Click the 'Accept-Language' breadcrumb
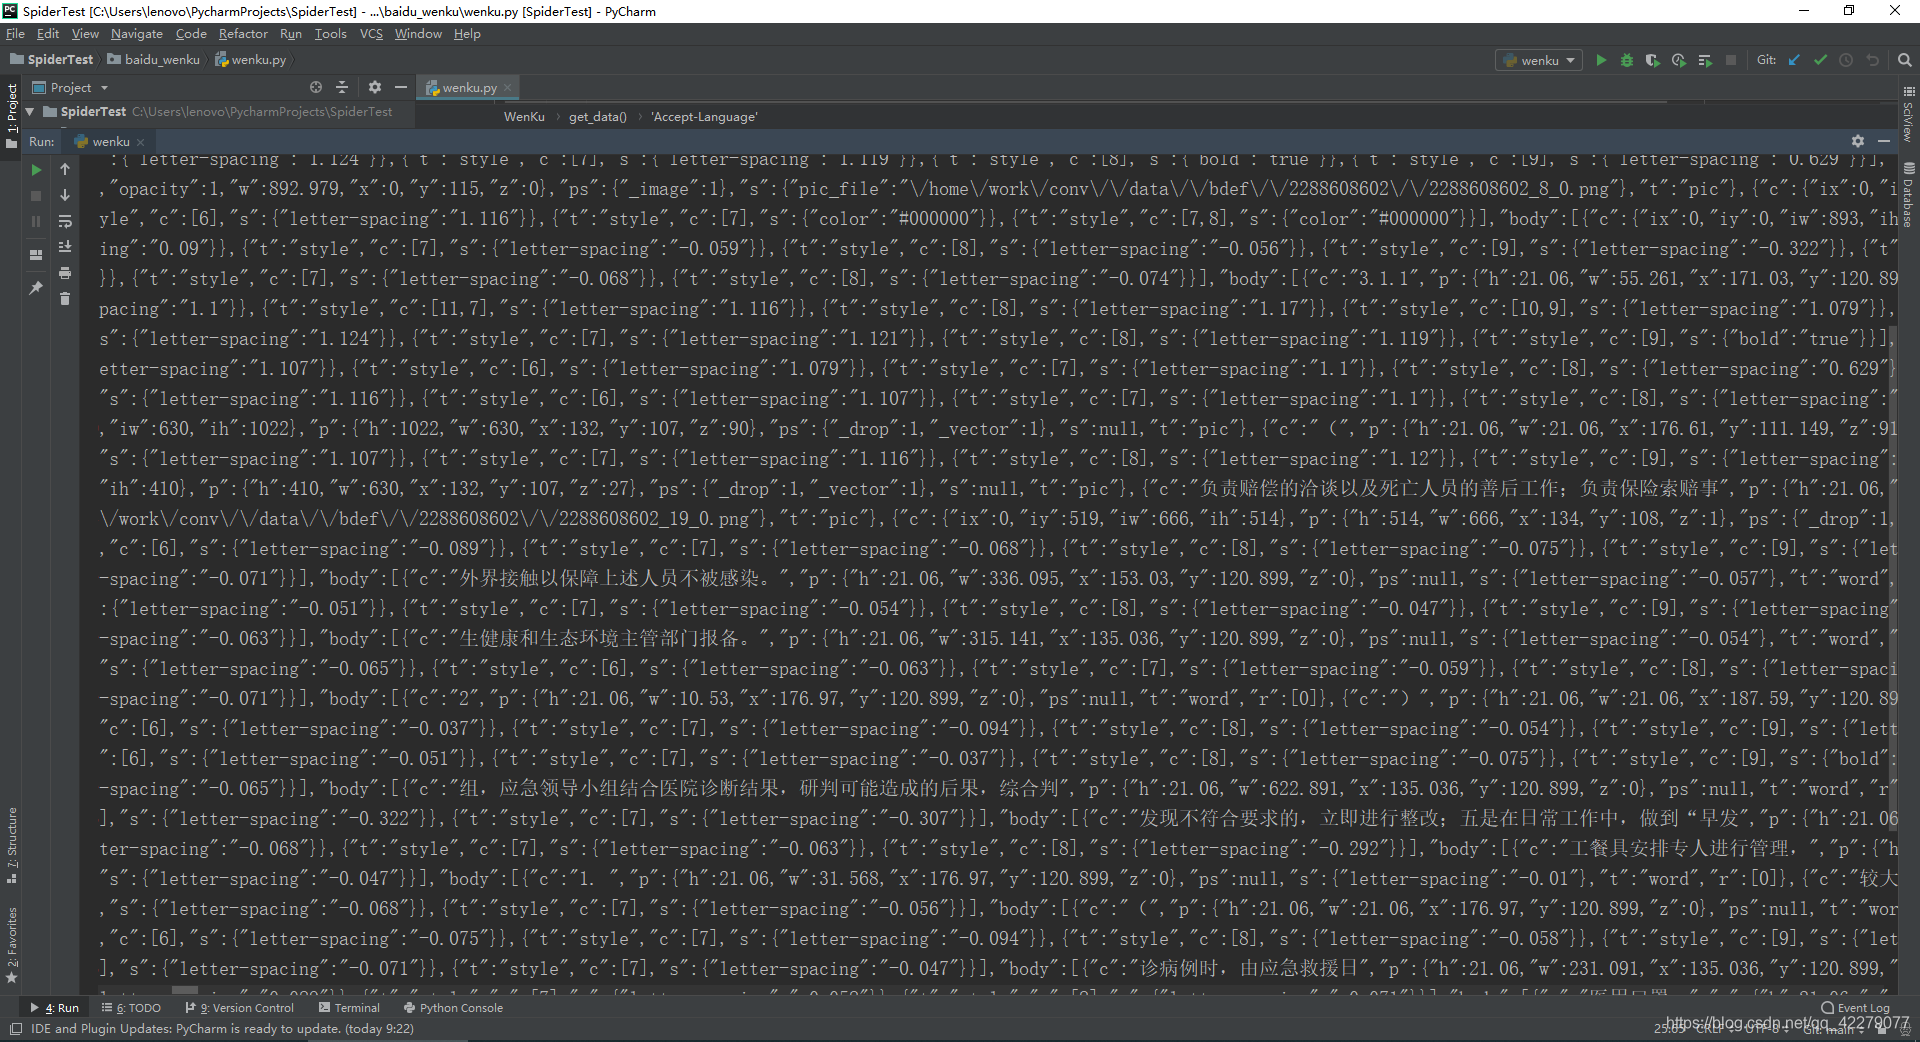This screenshot has width=1920, height=1042. [704, 117]
